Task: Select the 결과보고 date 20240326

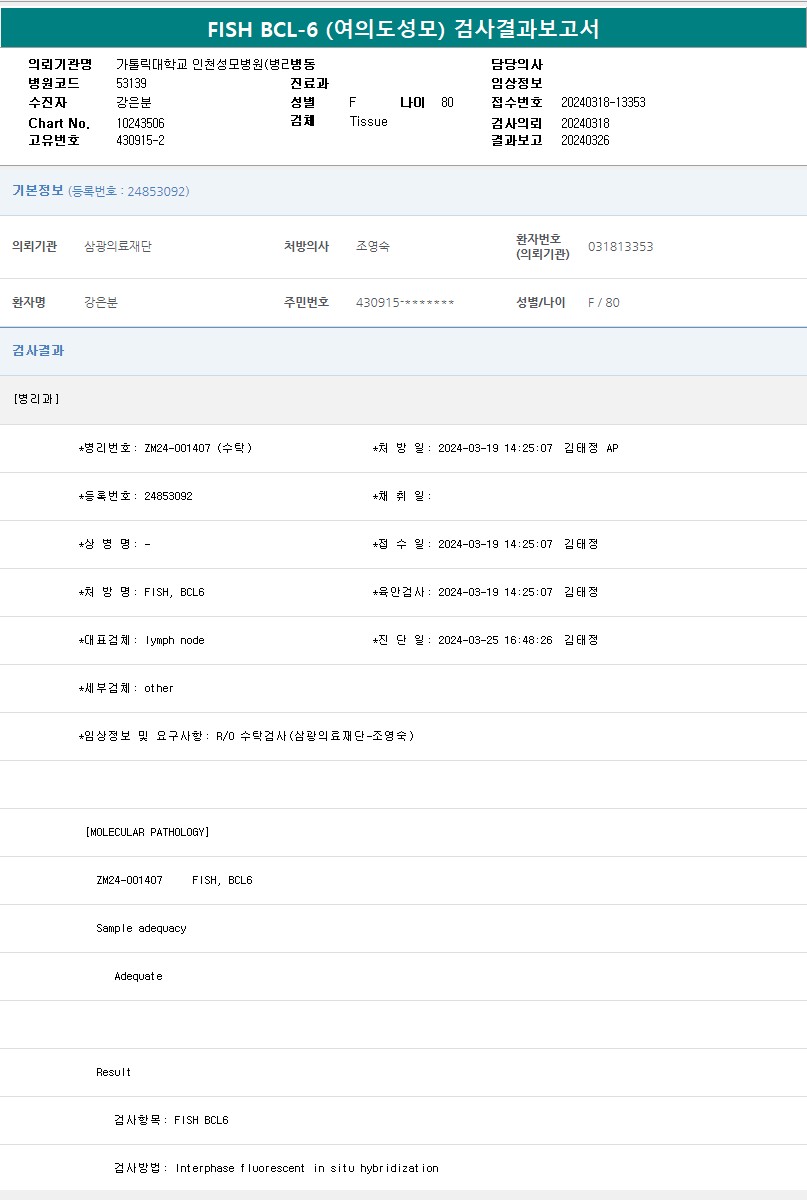Action: coord(585,141)
